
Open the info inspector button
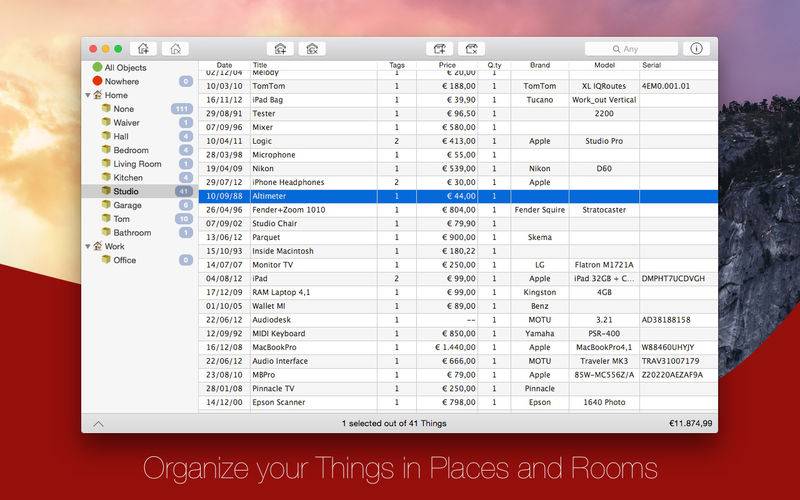[x=696, y=48]
